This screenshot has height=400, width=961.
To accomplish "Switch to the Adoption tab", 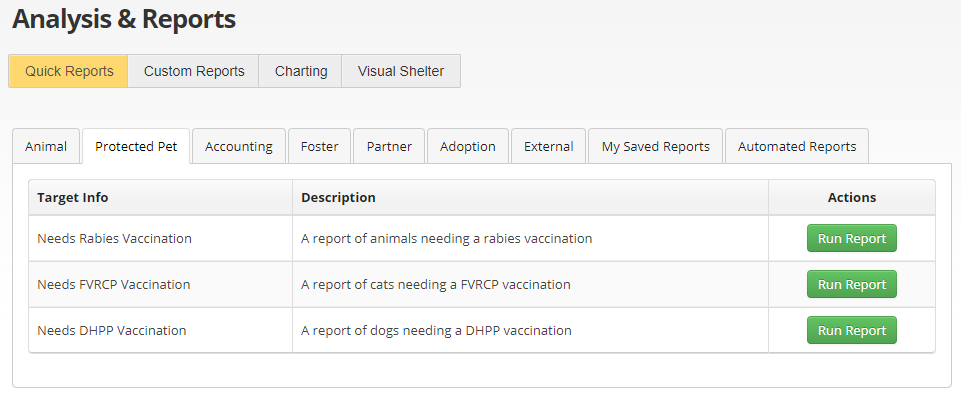I will tap(468, 146).
